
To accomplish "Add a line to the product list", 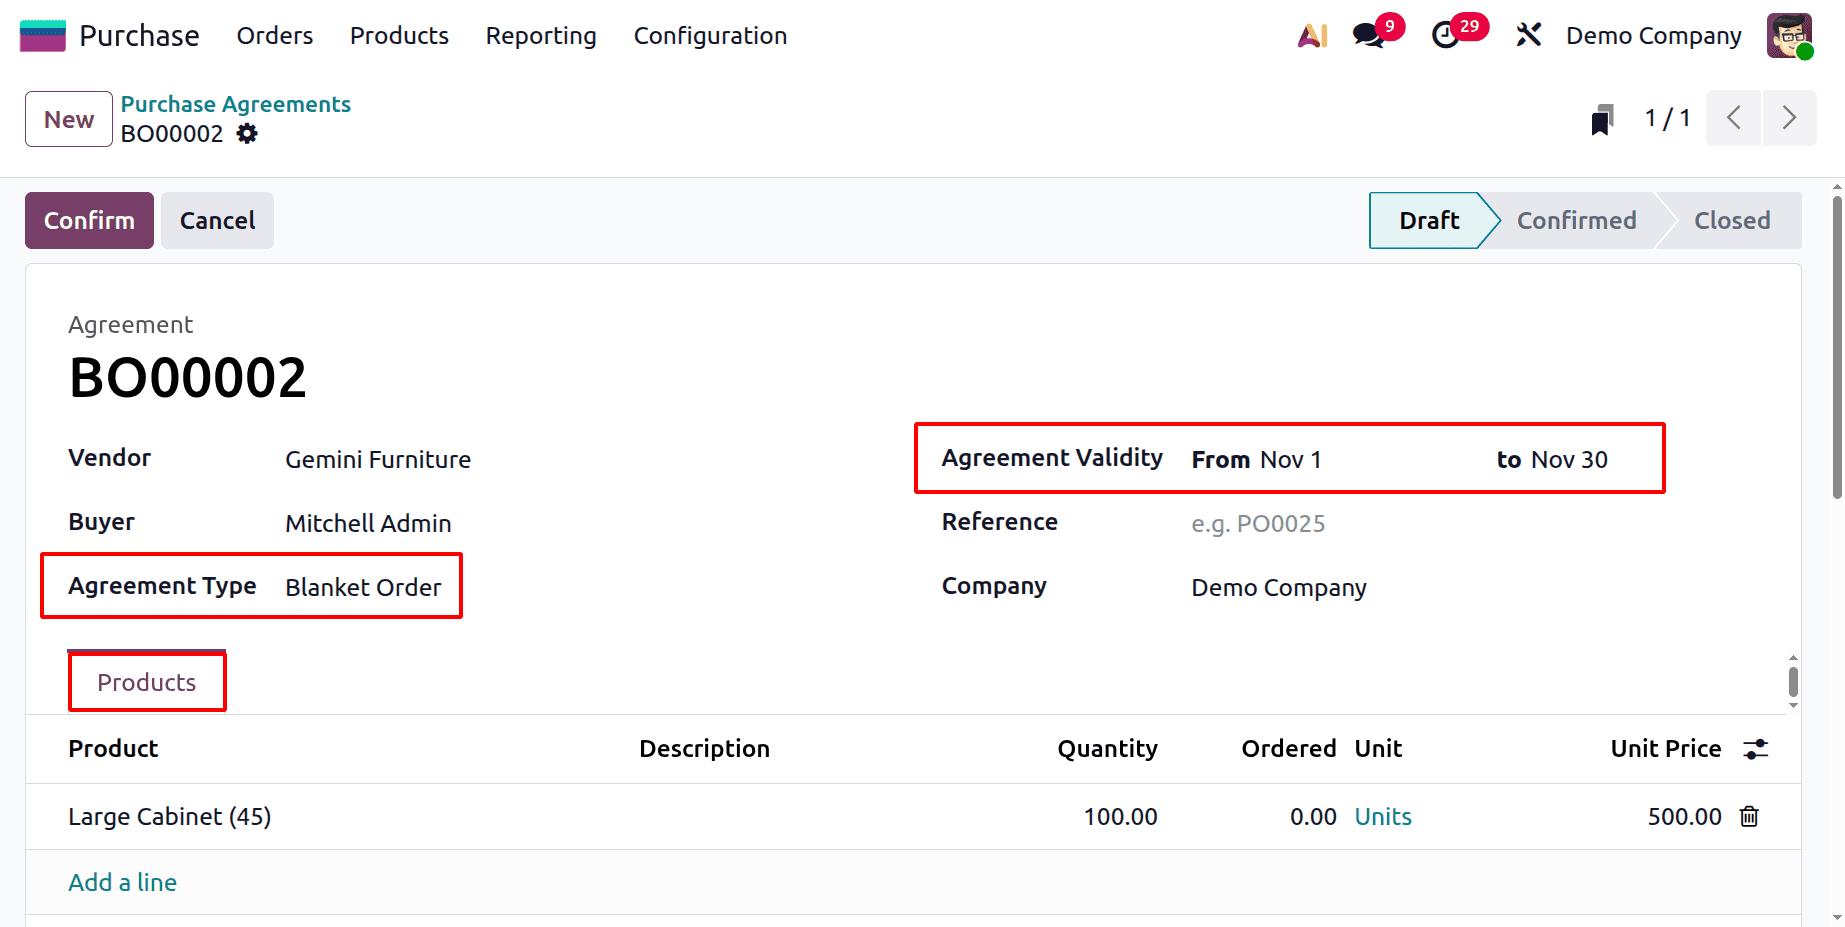I will click(122, 882).
